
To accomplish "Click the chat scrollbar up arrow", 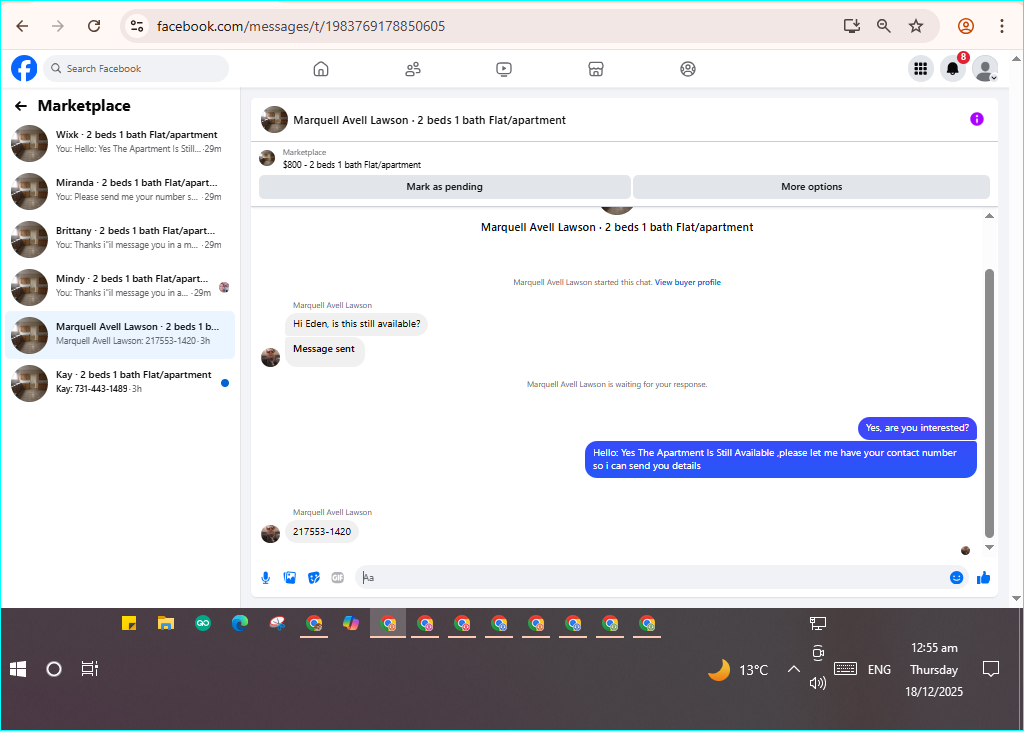I will coord(989,216).
